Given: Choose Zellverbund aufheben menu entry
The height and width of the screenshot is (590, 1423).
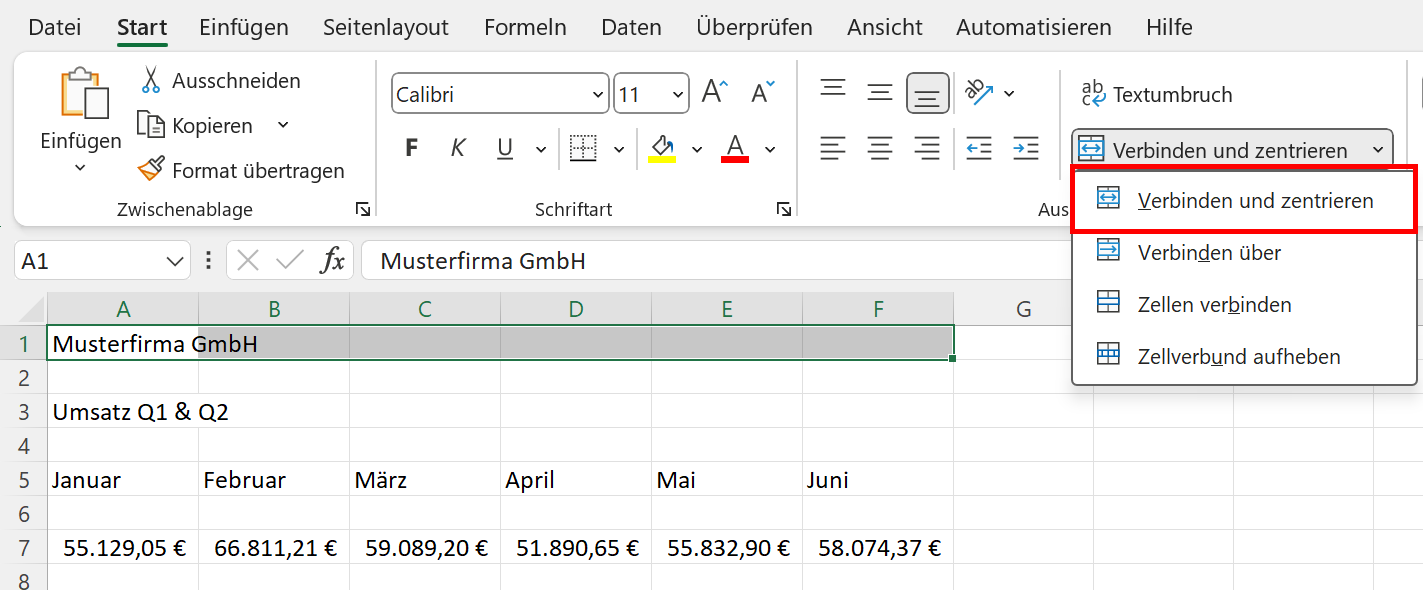Looking at the screenshot, I should [1244, 356].
